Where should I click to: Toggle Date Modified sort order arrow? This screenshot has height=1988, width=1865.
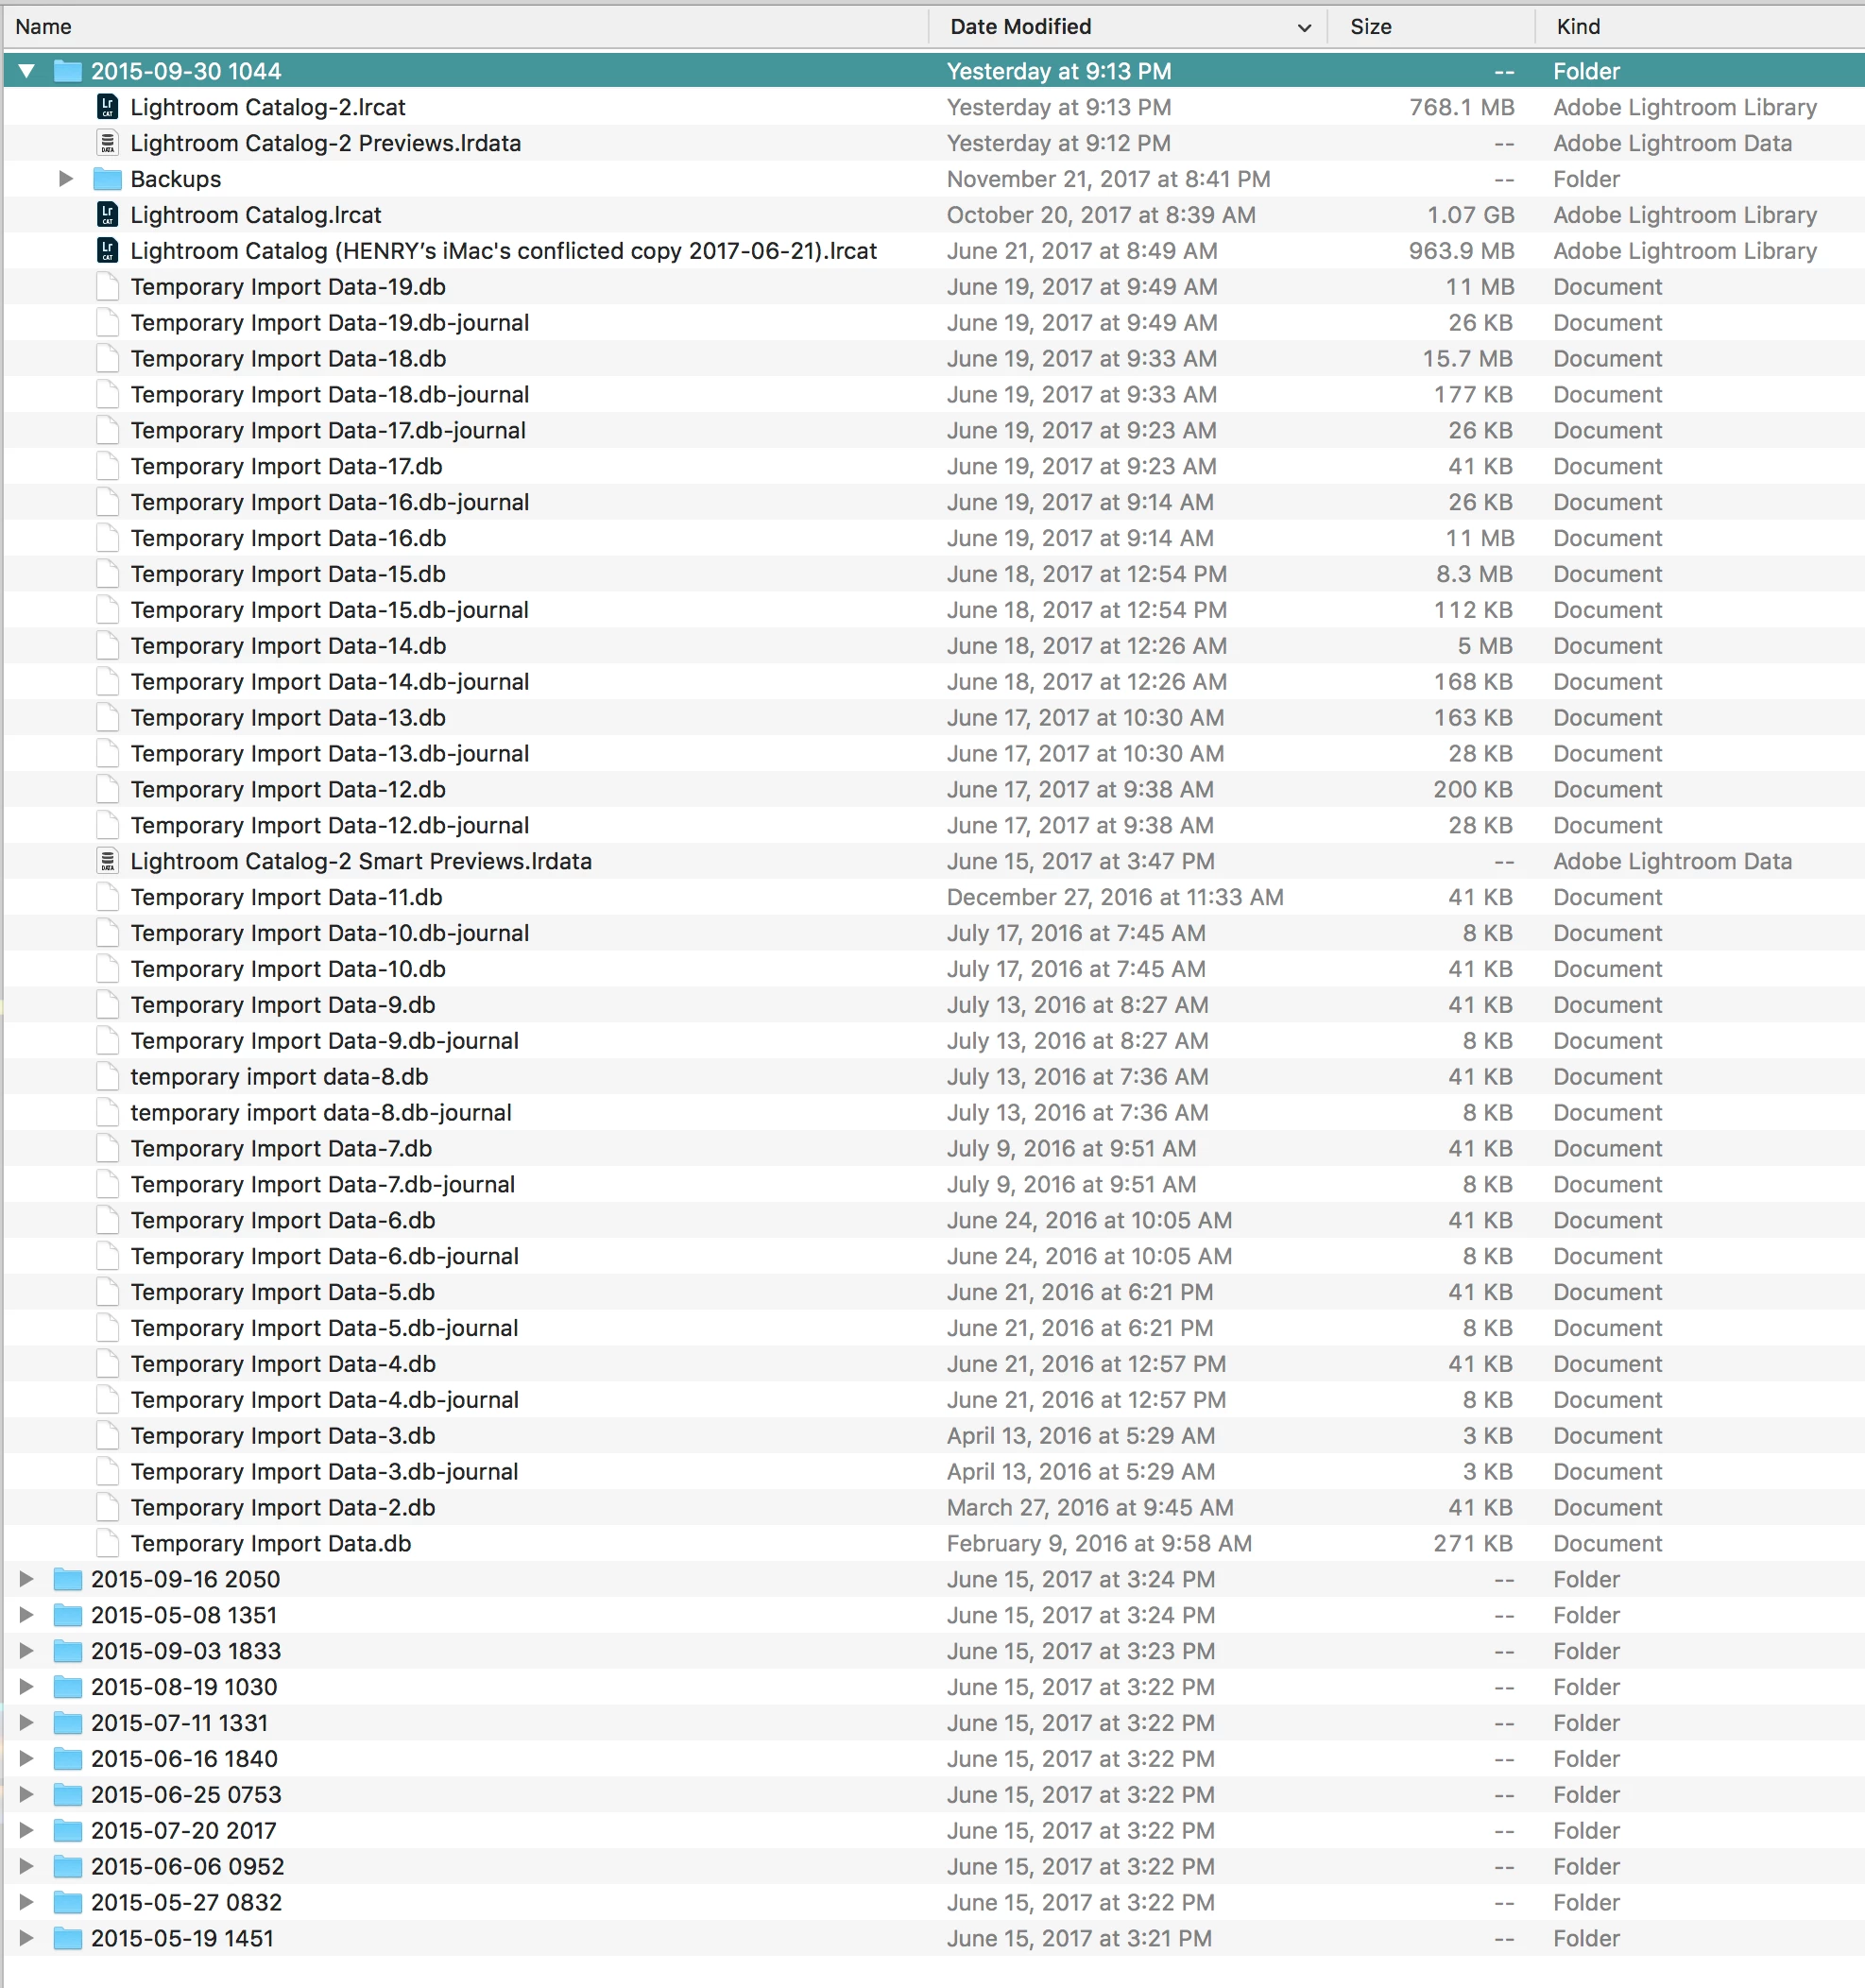pyautogui.click(x=1304, y=28)
